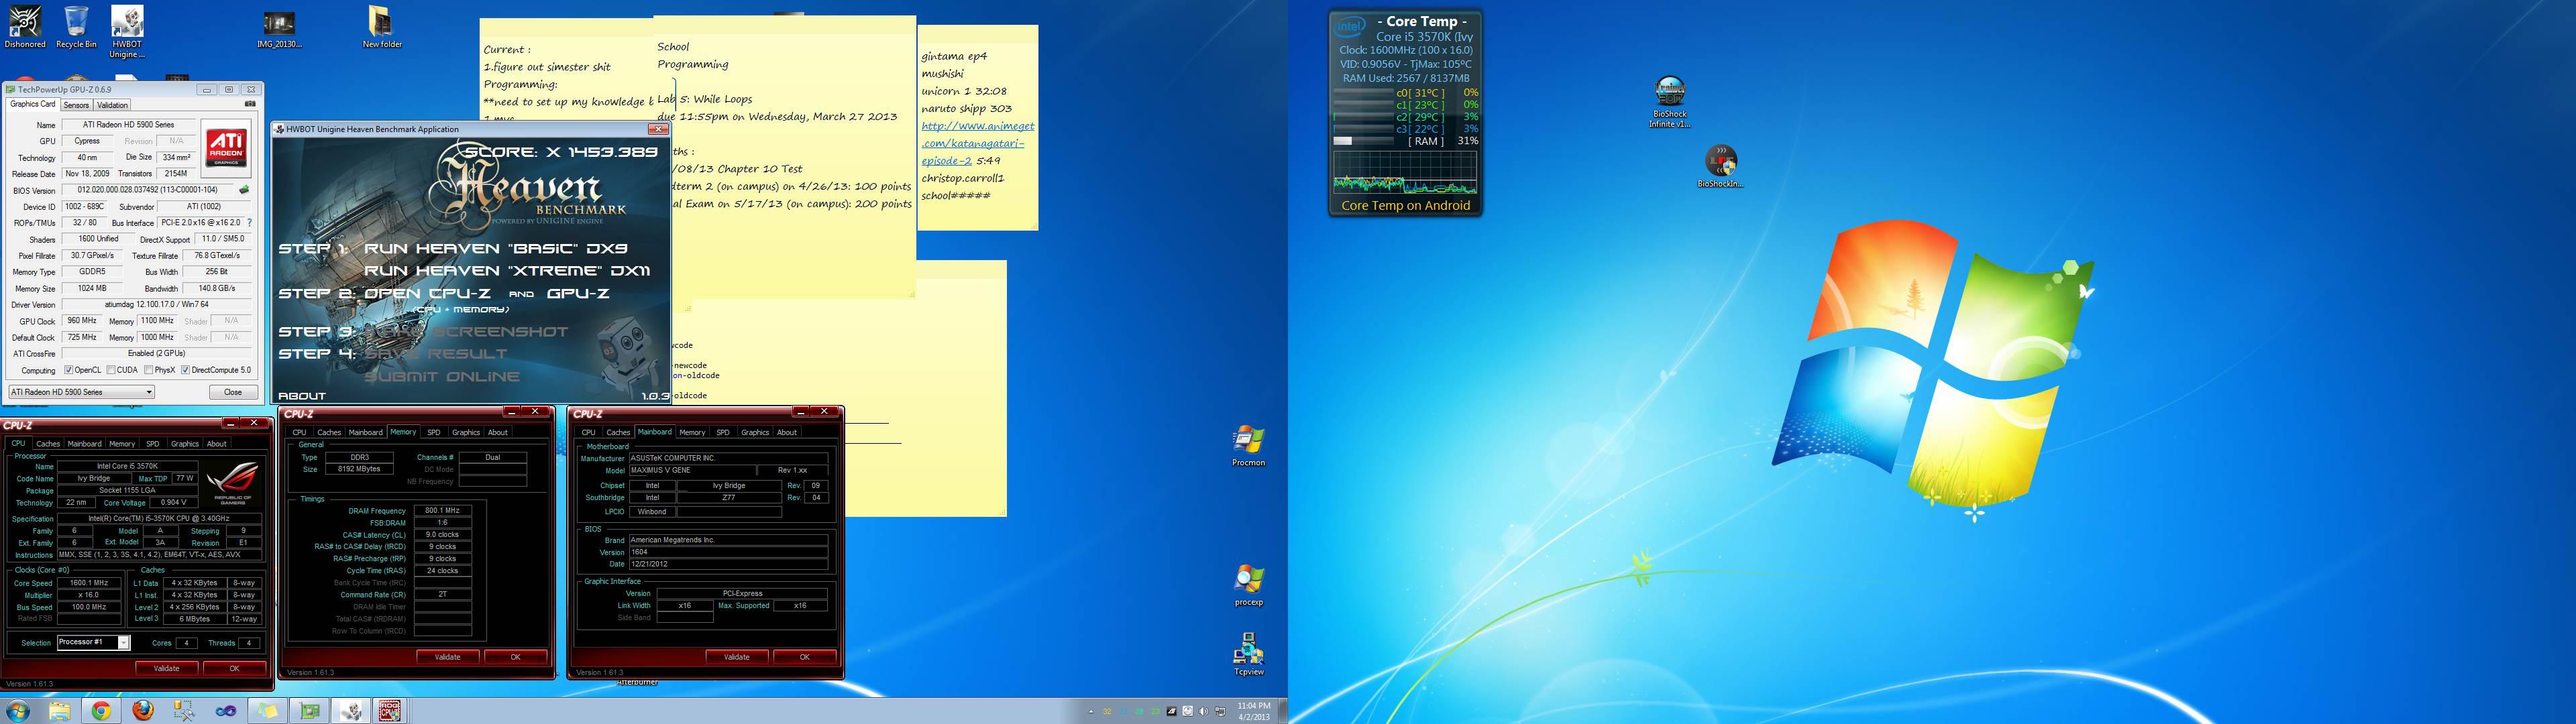
Task: Show hidden tray icons arrow
Action: click(x=1090, y=712)
